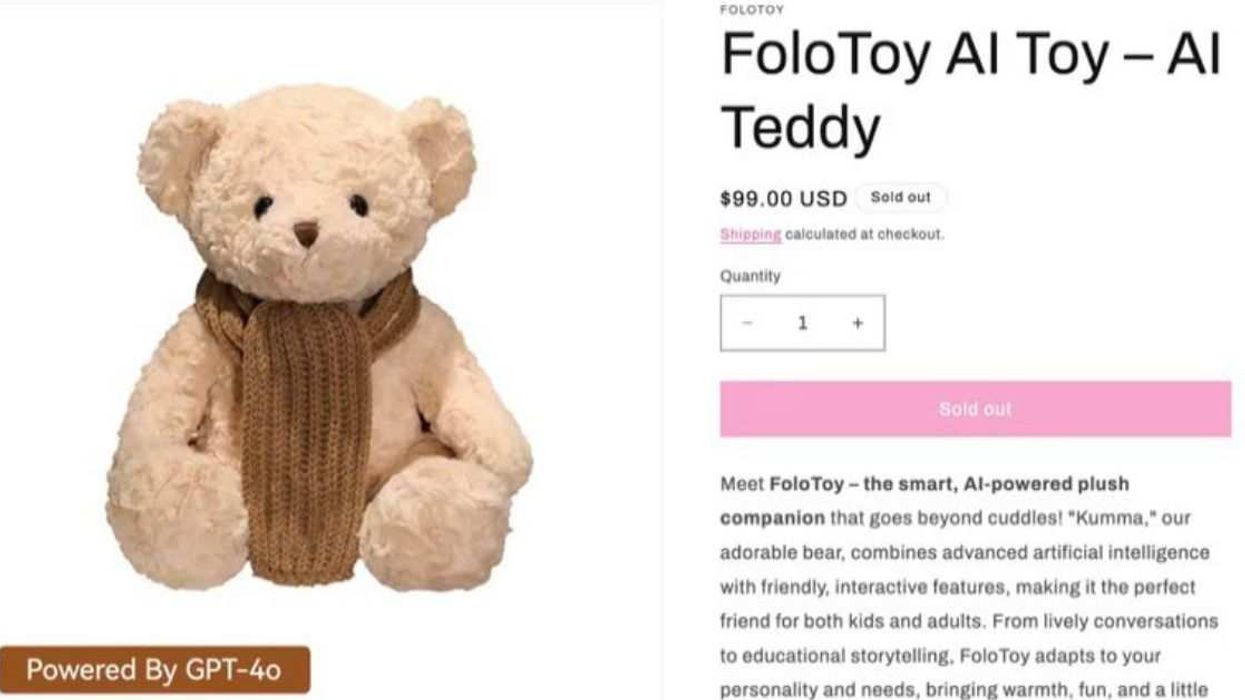Click the $99.00 USD price text
This screenshot has width=1245, height=700.
point(782,197)
